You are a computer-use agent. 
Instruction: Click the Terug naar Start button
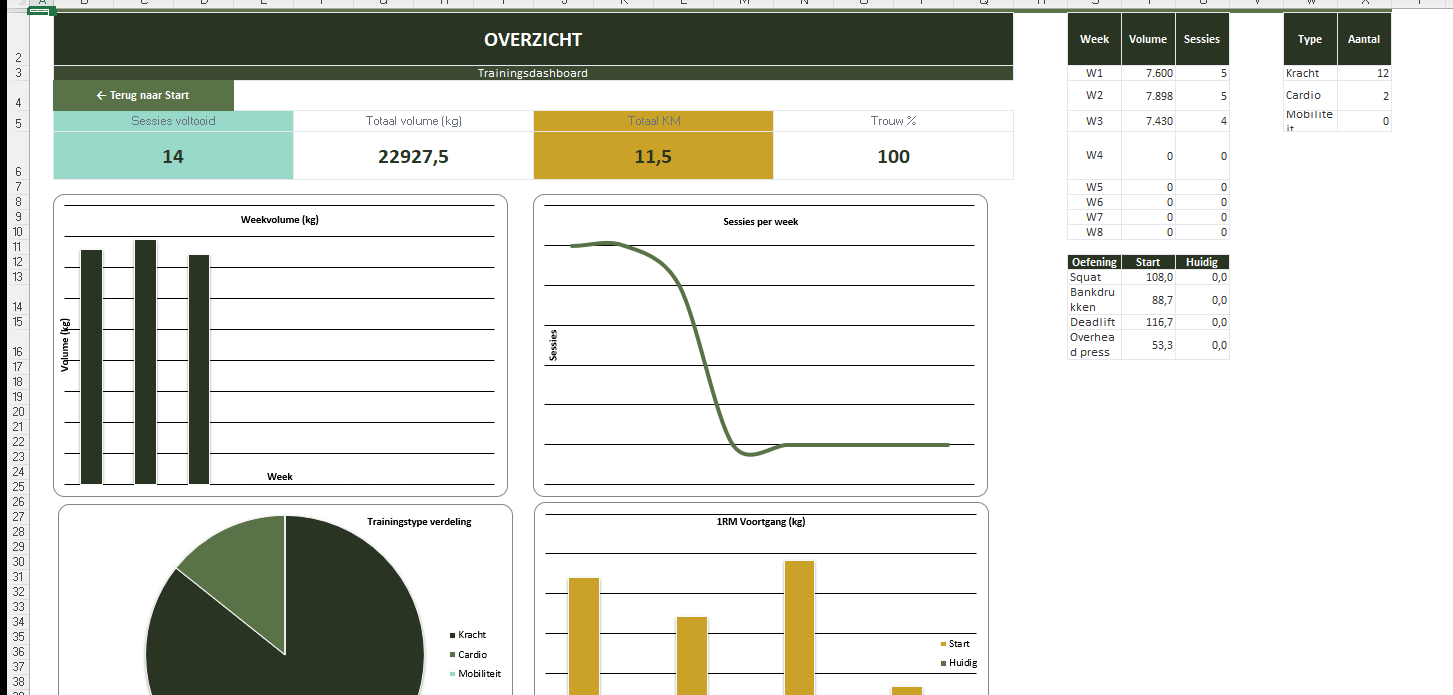tap(143, 96)
